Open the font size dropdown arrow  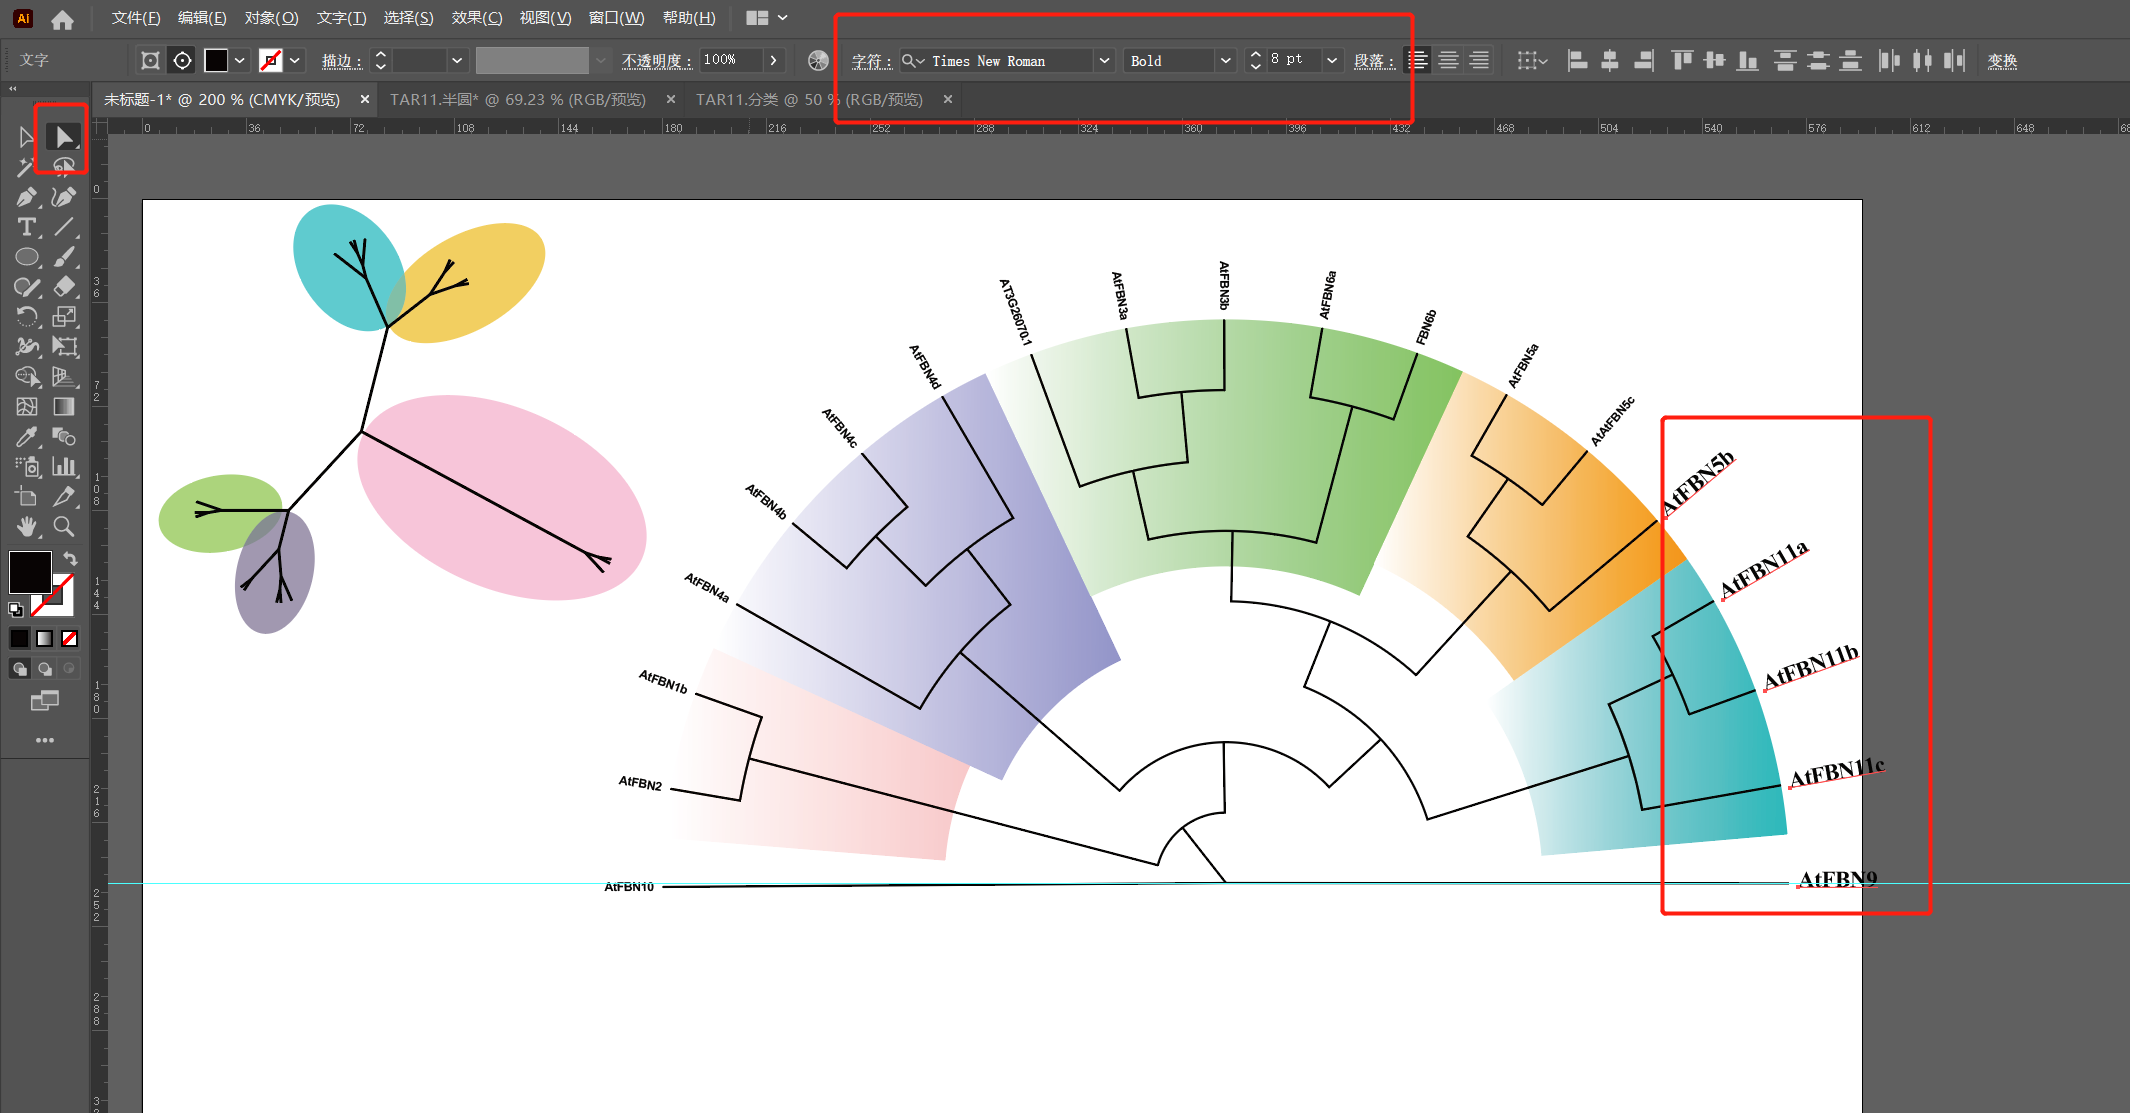[1332, 61]
